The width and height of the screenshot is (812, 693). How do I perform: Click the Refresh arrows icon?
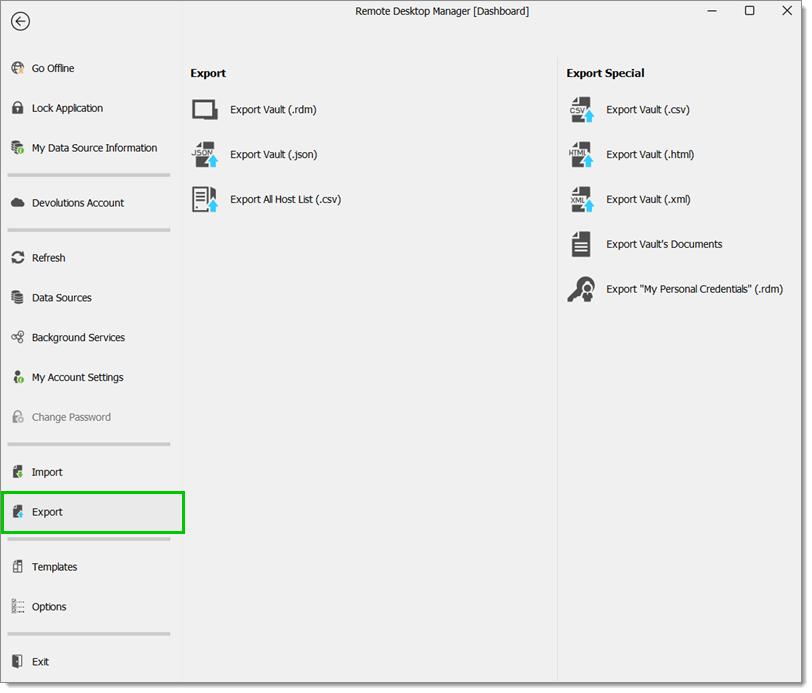(18, 257)
